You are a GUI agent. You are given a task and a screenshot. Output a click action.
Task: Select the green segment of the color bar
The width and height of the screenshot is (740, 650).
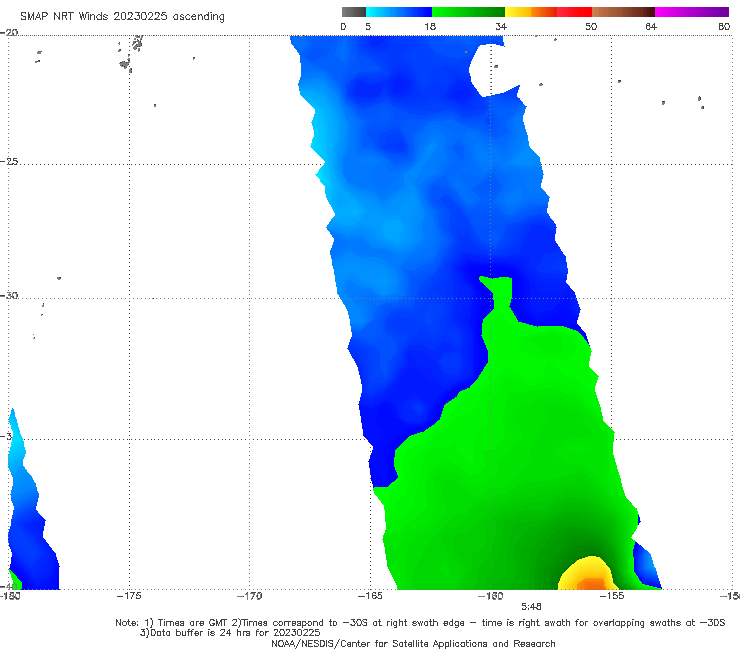468,12
